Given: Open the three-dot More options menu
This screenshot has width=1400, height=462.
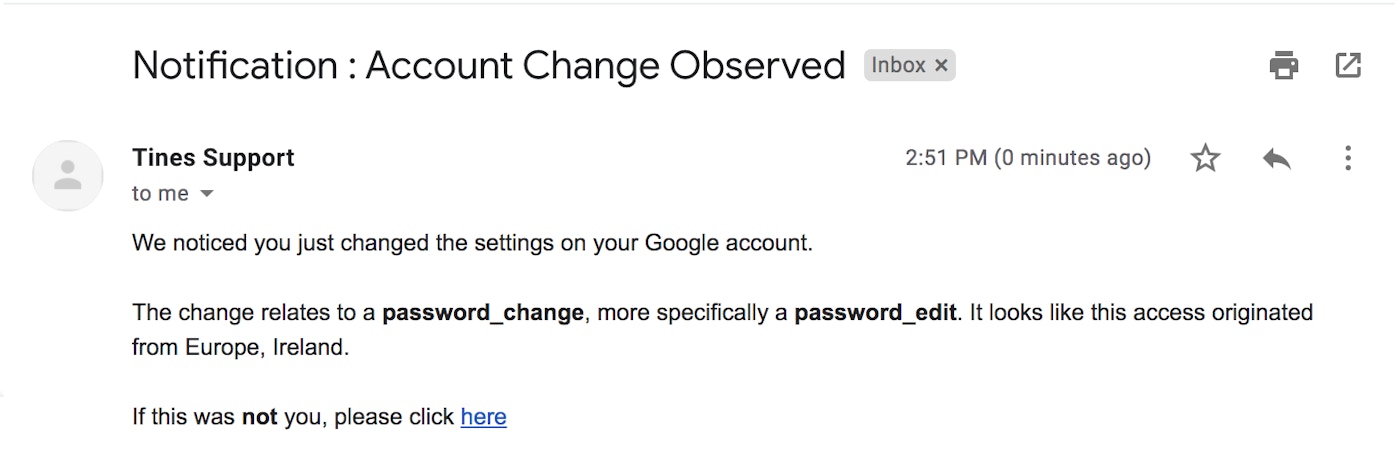Looking at the screenshot, I should (x=1348, y=158).
